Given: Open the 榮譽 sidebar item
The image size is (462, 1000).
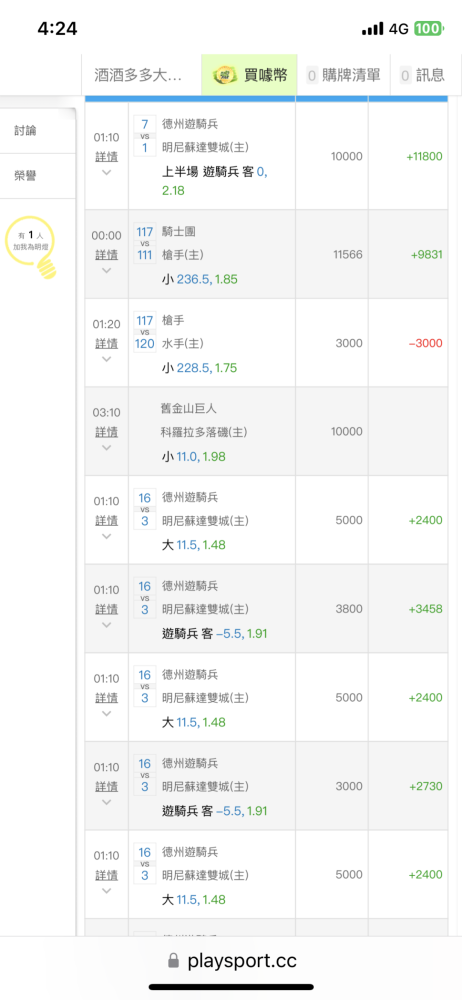Looking at the screenshot, I should coord(26,176).
